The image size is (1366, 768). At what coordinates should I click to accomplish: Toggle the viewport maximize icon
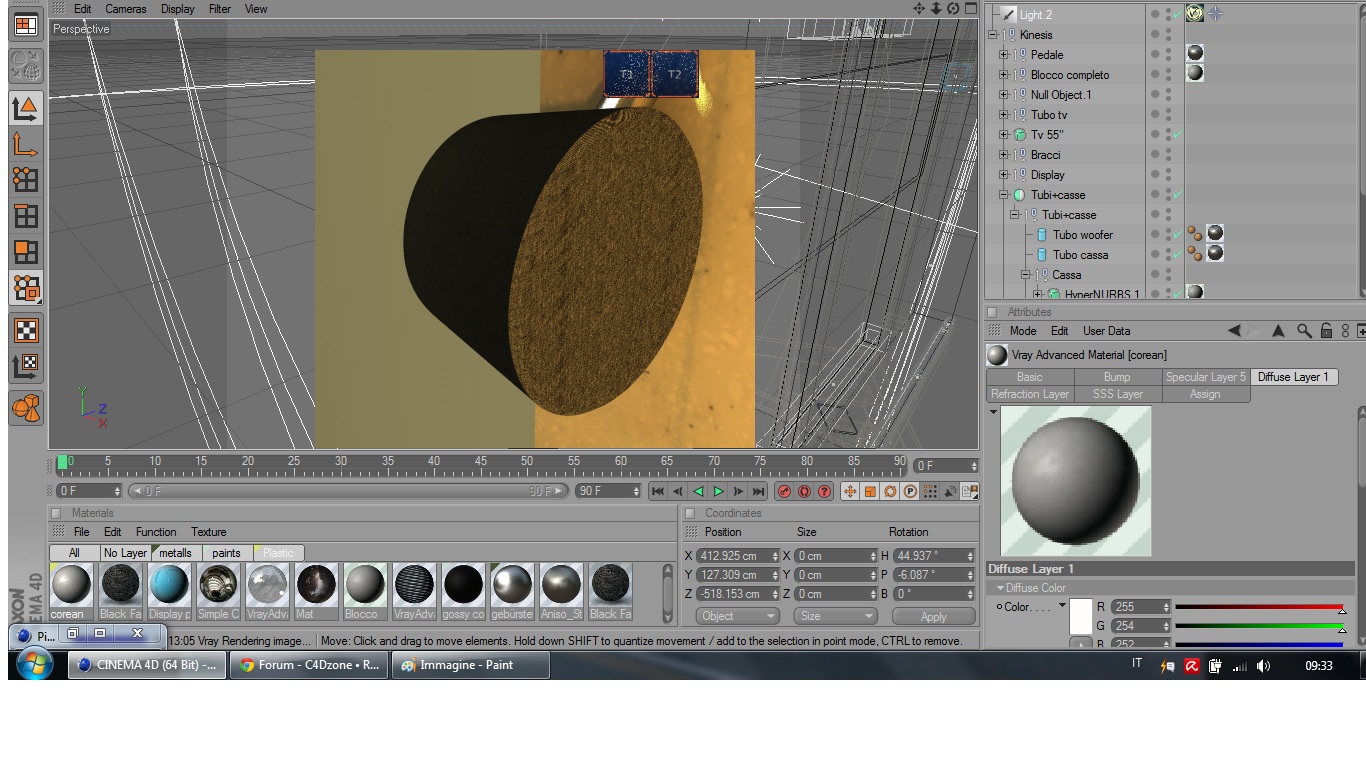pyautogui.click(x=970, y=9)
